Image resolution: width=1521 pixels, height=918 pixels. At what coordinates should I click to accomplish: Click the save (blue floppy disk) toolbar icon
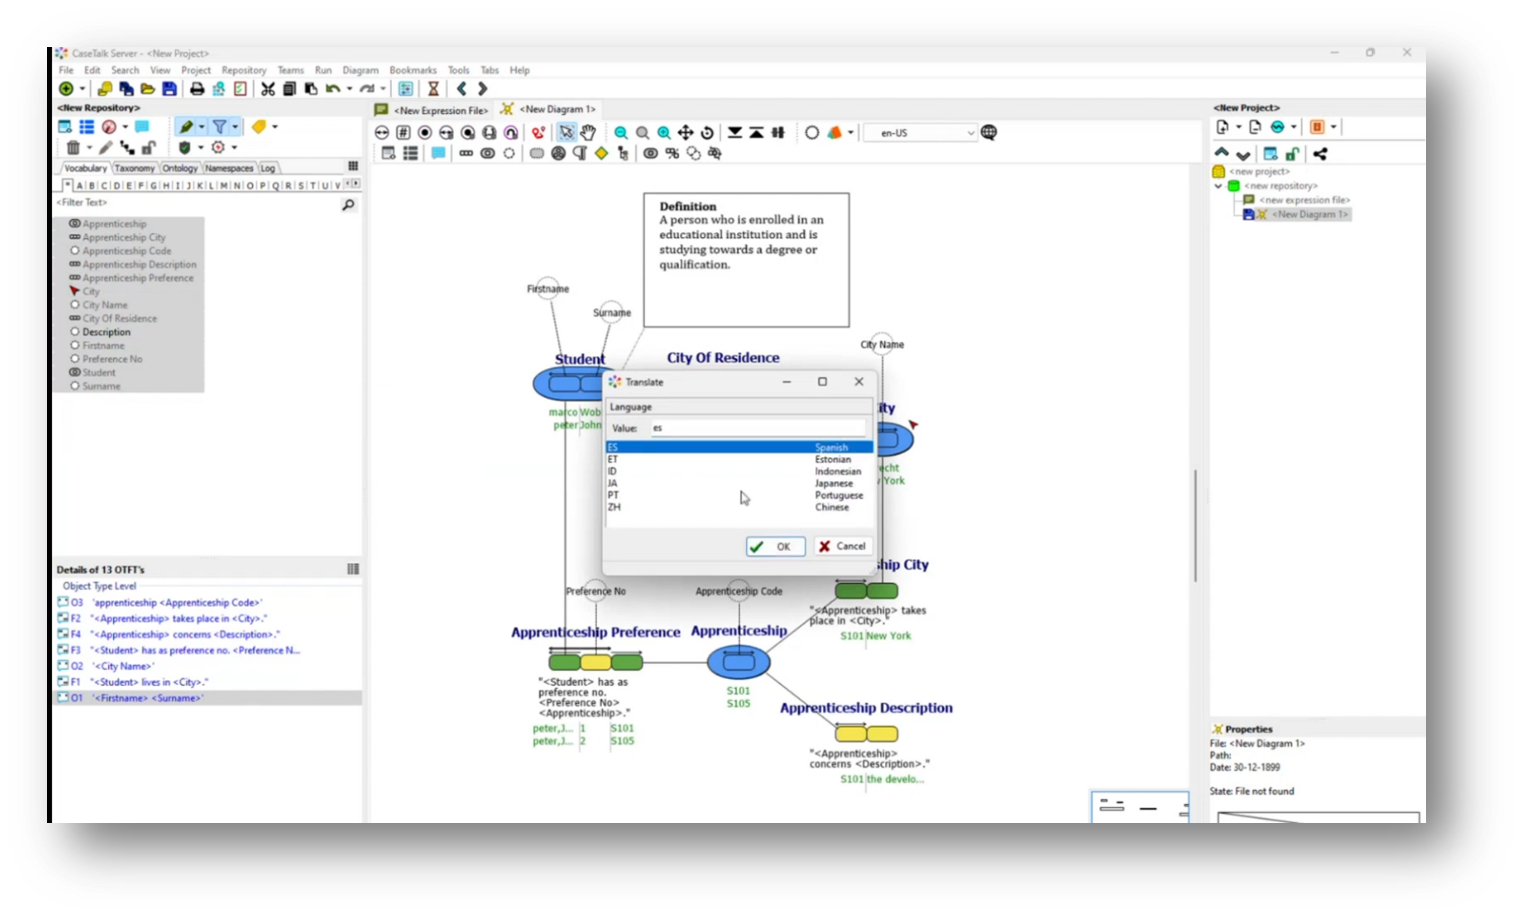(x=169, y=89)
